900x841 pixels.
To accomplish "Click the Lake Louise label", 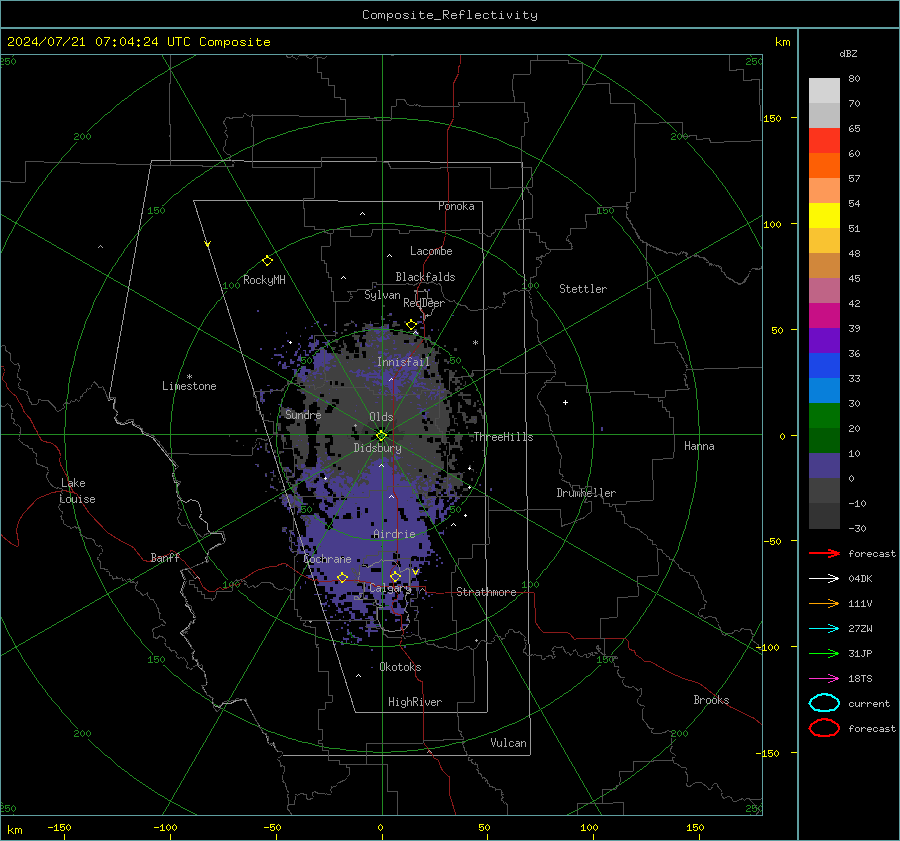I will pyautogui.click(x=77, y=491).
